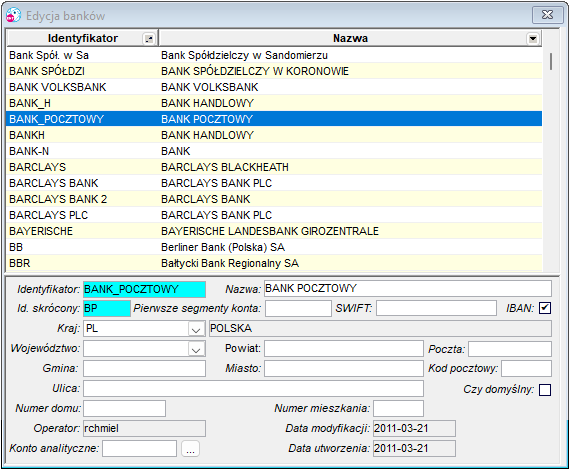Click the POLSKA country name field
The image size is (570, 470).
click(x=380, y=329)
